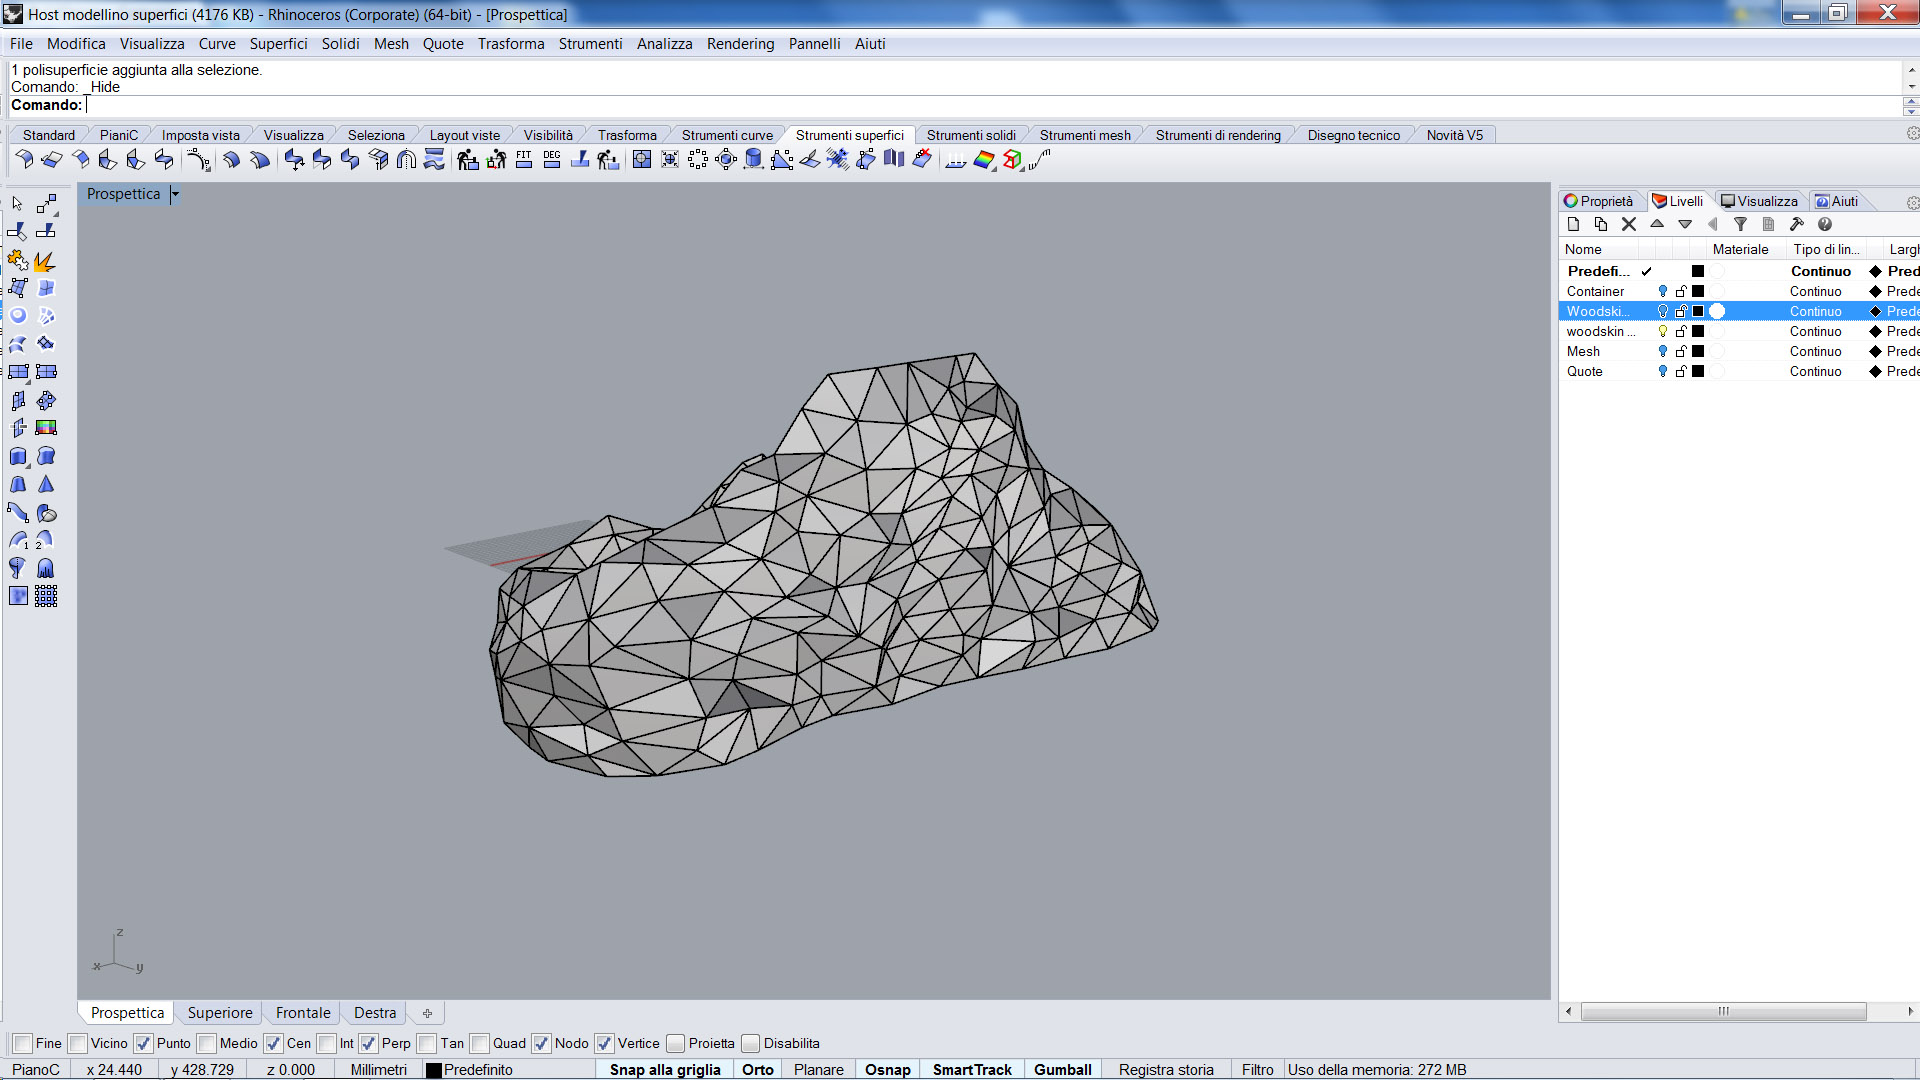Expand command history scroll down arrow
Screen dimensions: 1920x1080
point(1911,87)
